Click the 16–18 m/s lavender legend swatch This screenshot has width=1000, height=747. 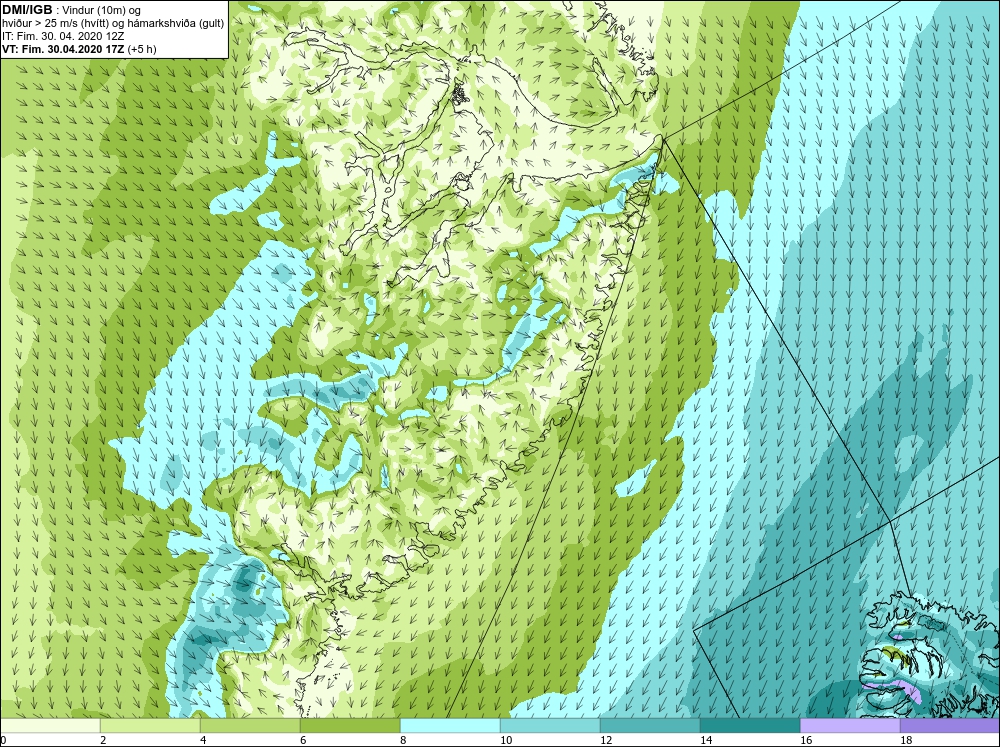pyautogui.click(x=850, y=726)
